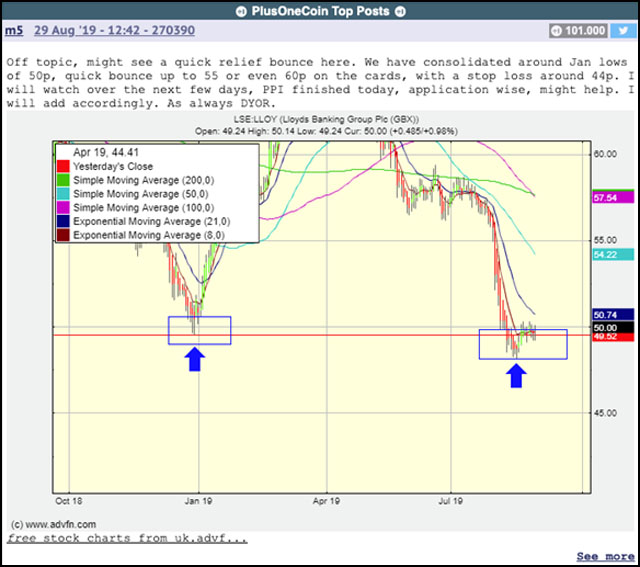Click the PlusOneCoin Top Posts title
This screenshot has width=640, height=567.
tap(320, 10)
